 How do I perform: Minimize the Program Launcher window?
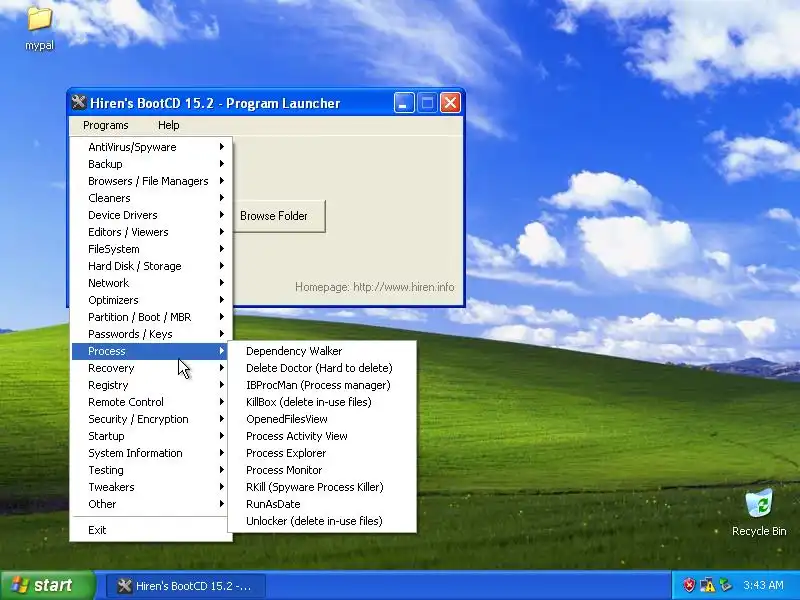pyautogui.click(x=404, y=103)
